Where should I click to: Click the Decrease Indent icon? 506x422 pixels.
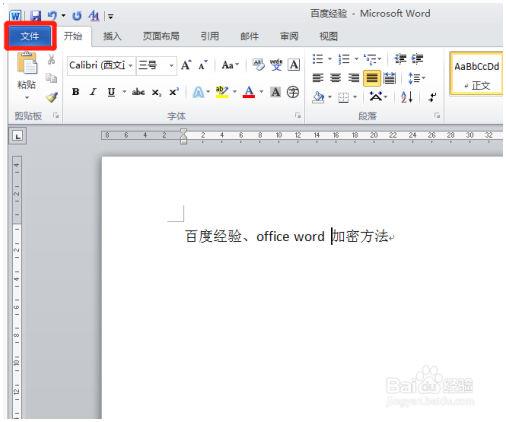coord(400,59)
